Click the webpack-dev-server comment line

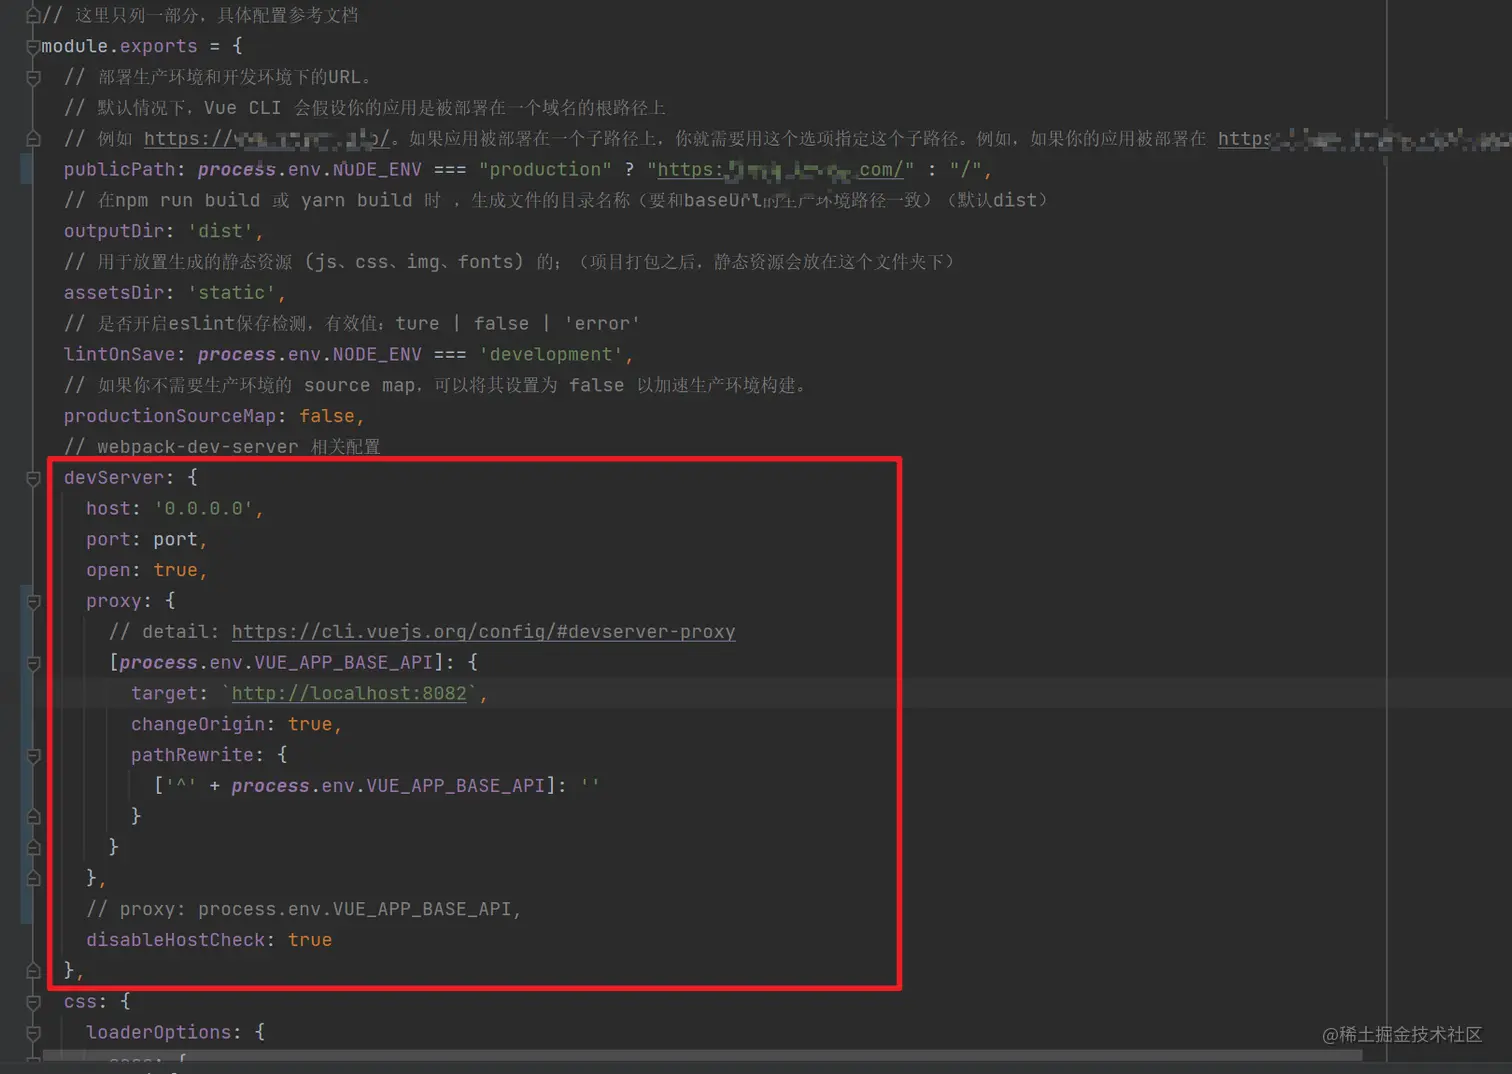click(222, 447)
